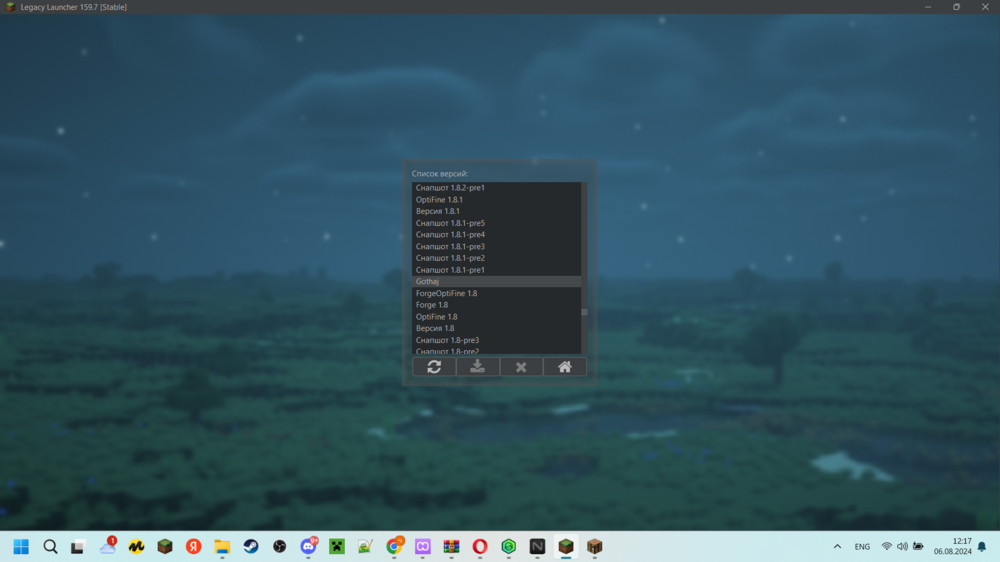Click the version list scrollbar thumb

click(x=584, y=313)
